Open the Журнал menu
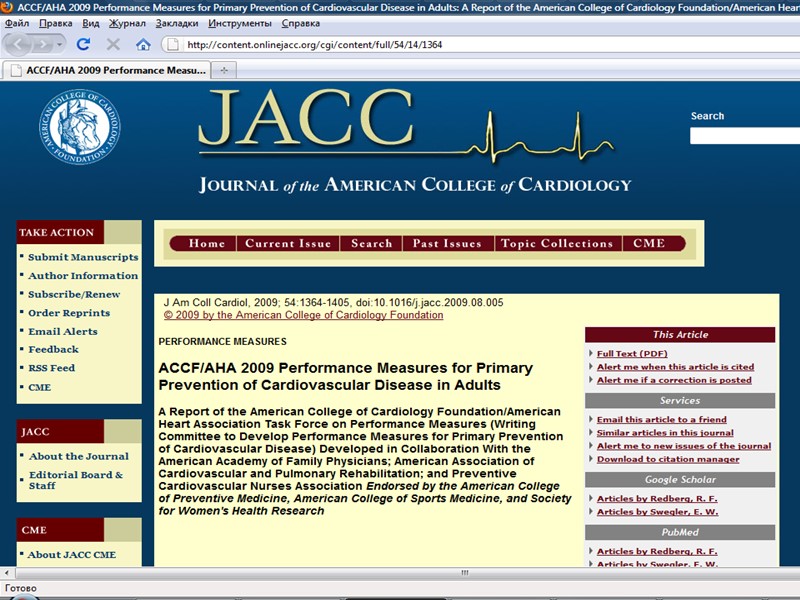Screen dimensions: 800x600 click(x=127, y=23)
